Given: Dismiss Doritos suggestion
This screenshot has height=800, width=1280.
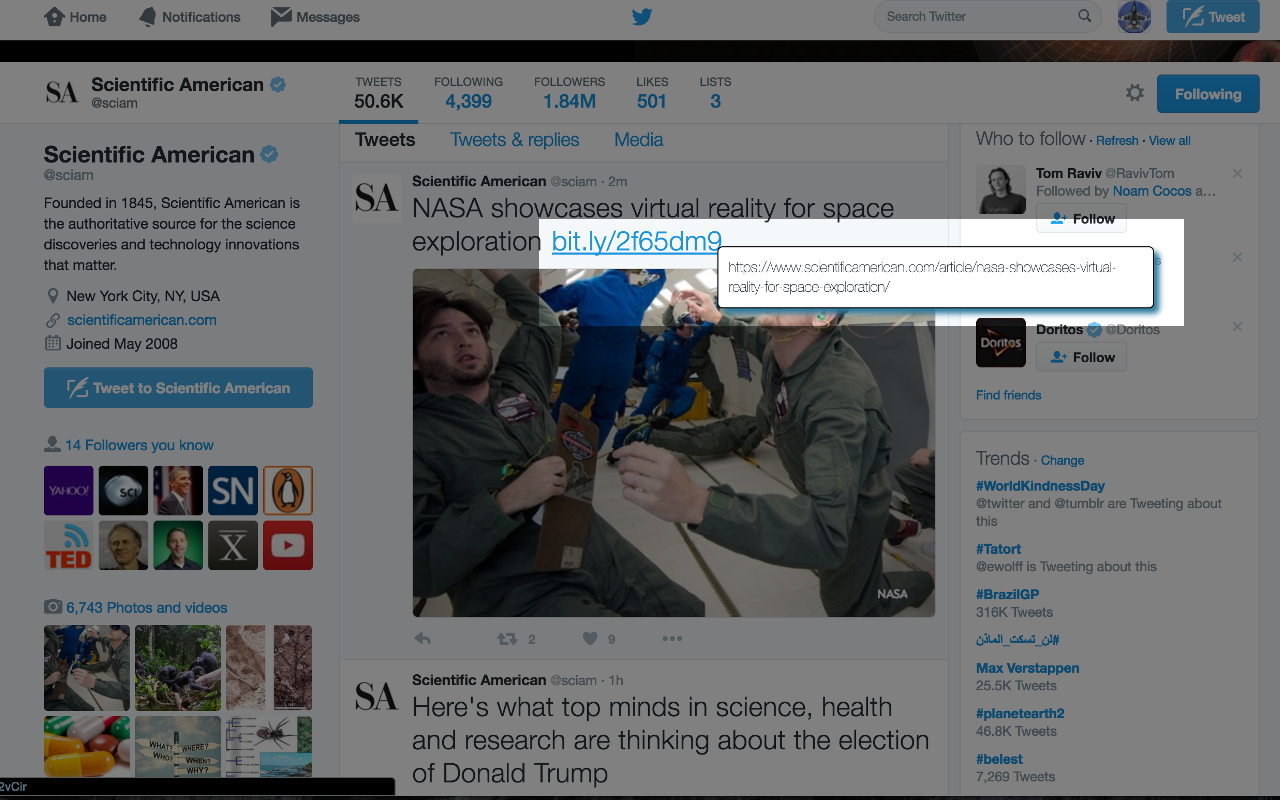Looking at the screenshot, I should (x=1237, y=327).
